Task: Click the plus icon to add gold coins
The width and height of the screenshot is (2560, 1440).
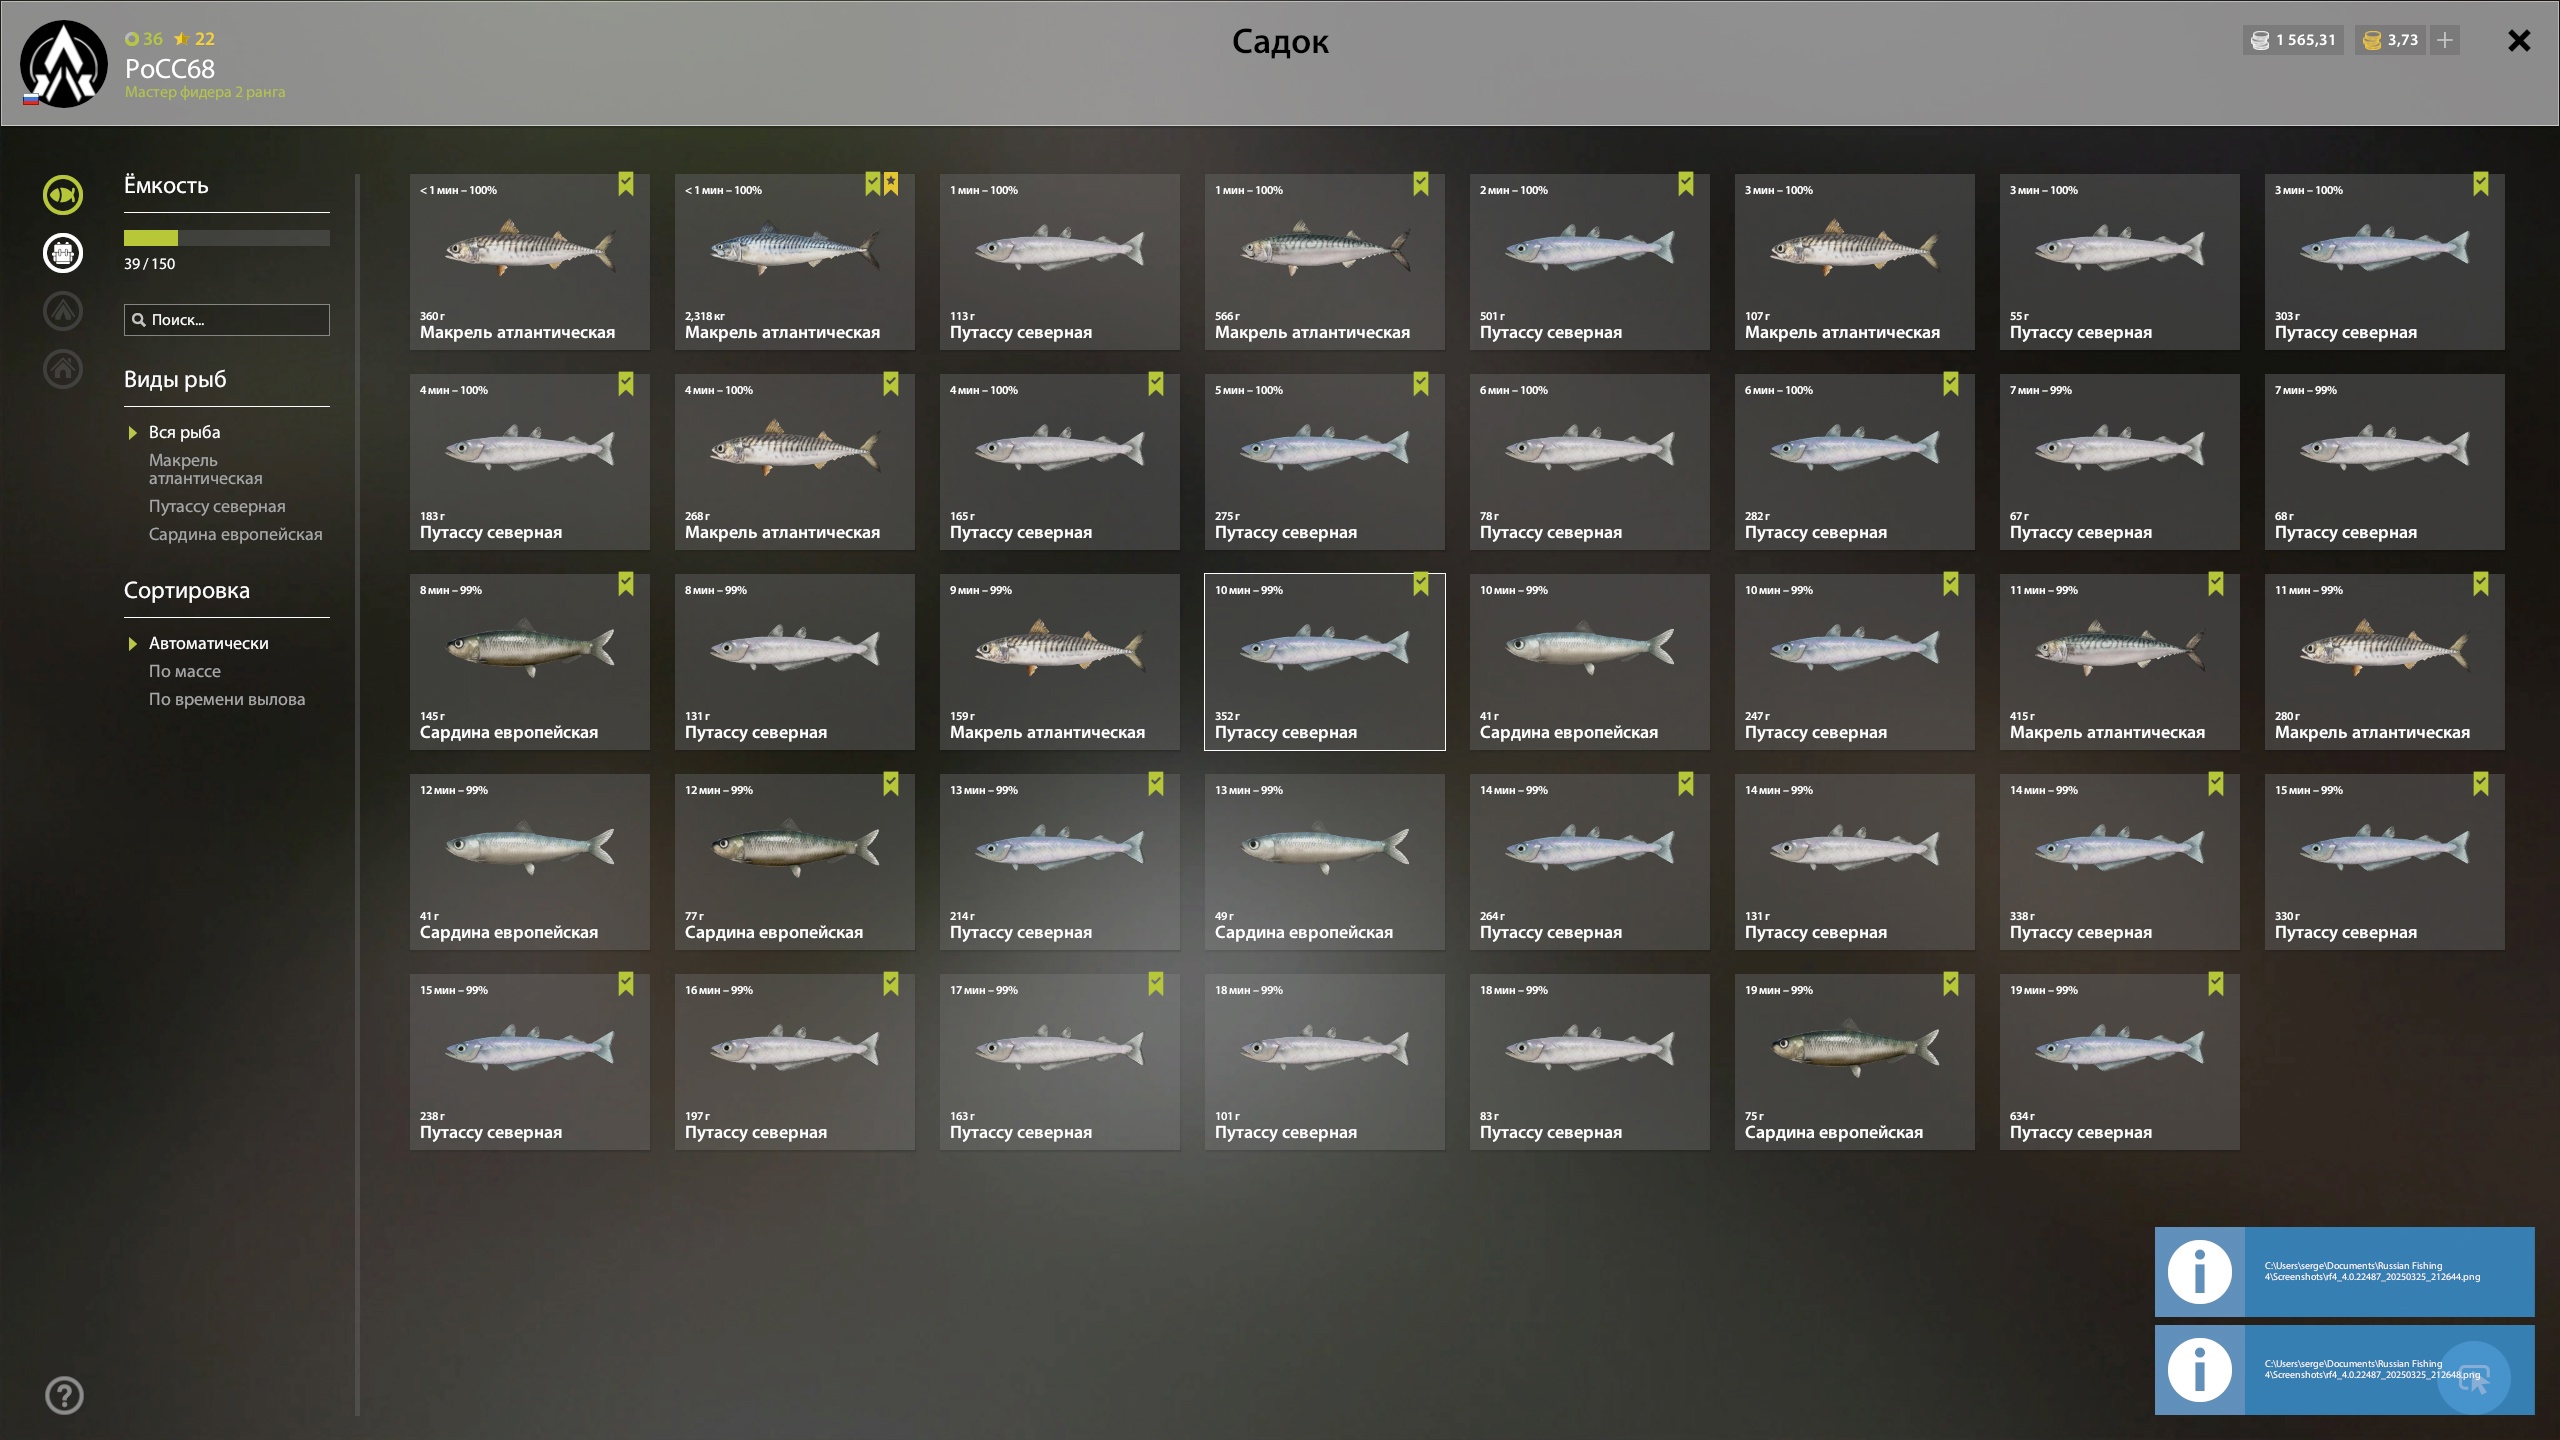Action: tap(2445, 40)
